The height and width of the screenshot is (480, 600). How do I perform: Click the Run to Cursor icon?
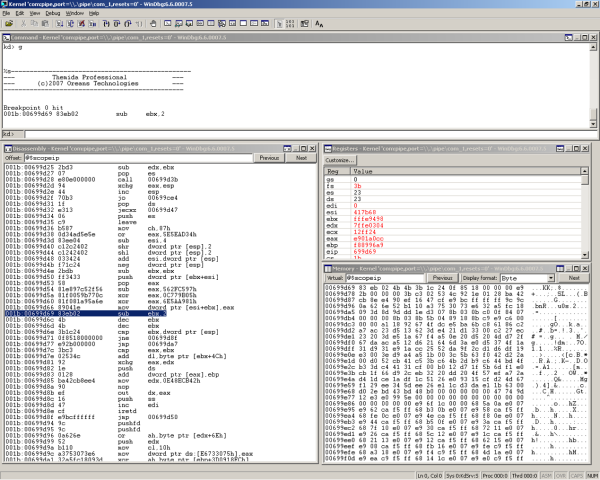coord(139,24)
